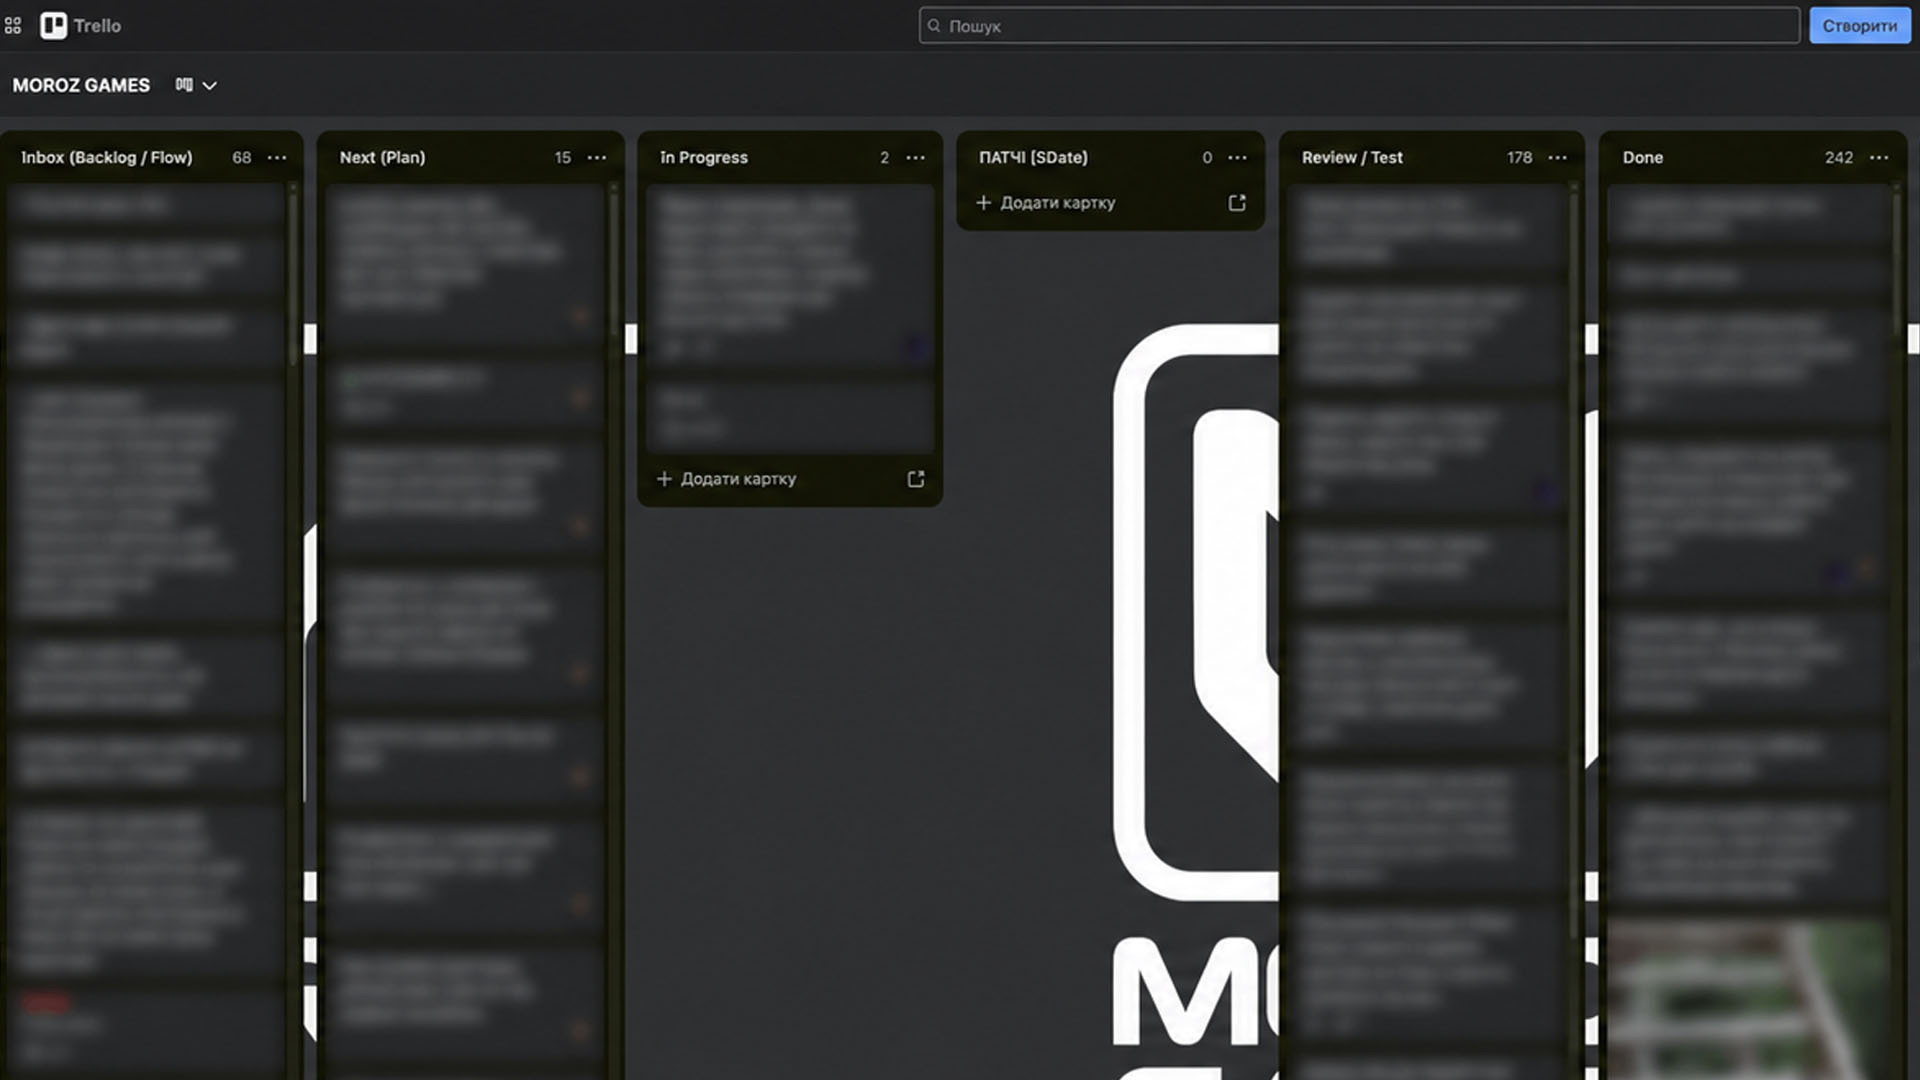
Task: Click Додати картку in ПАТЧІ (SDate) list
Action: (x=1046, y=203)
